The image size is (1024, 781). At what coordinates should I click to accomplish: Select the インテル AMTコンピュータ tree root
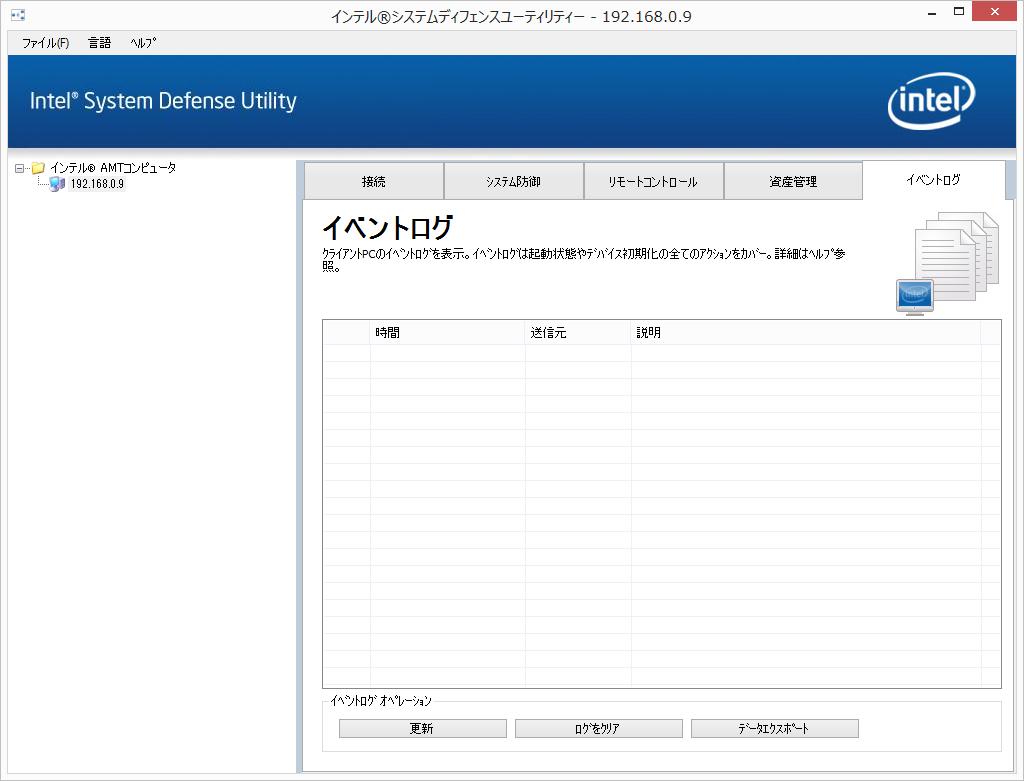click(x=113, y=168)
